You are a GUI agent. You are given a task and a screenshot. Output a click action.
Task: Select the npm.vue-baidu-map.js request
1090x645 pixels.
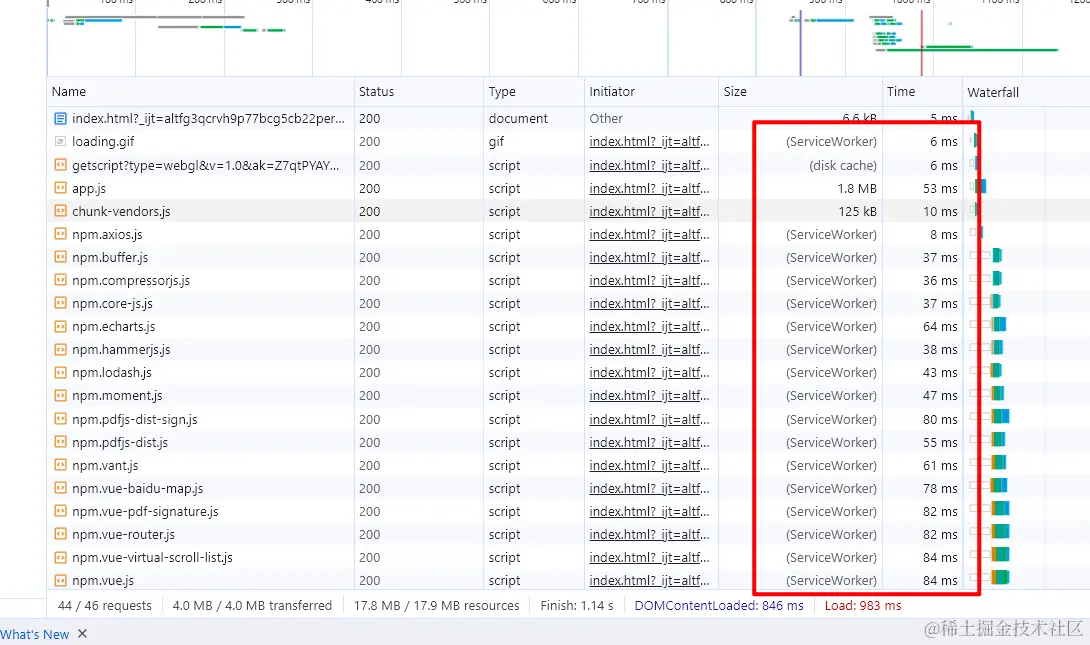[x=138, y=489]
